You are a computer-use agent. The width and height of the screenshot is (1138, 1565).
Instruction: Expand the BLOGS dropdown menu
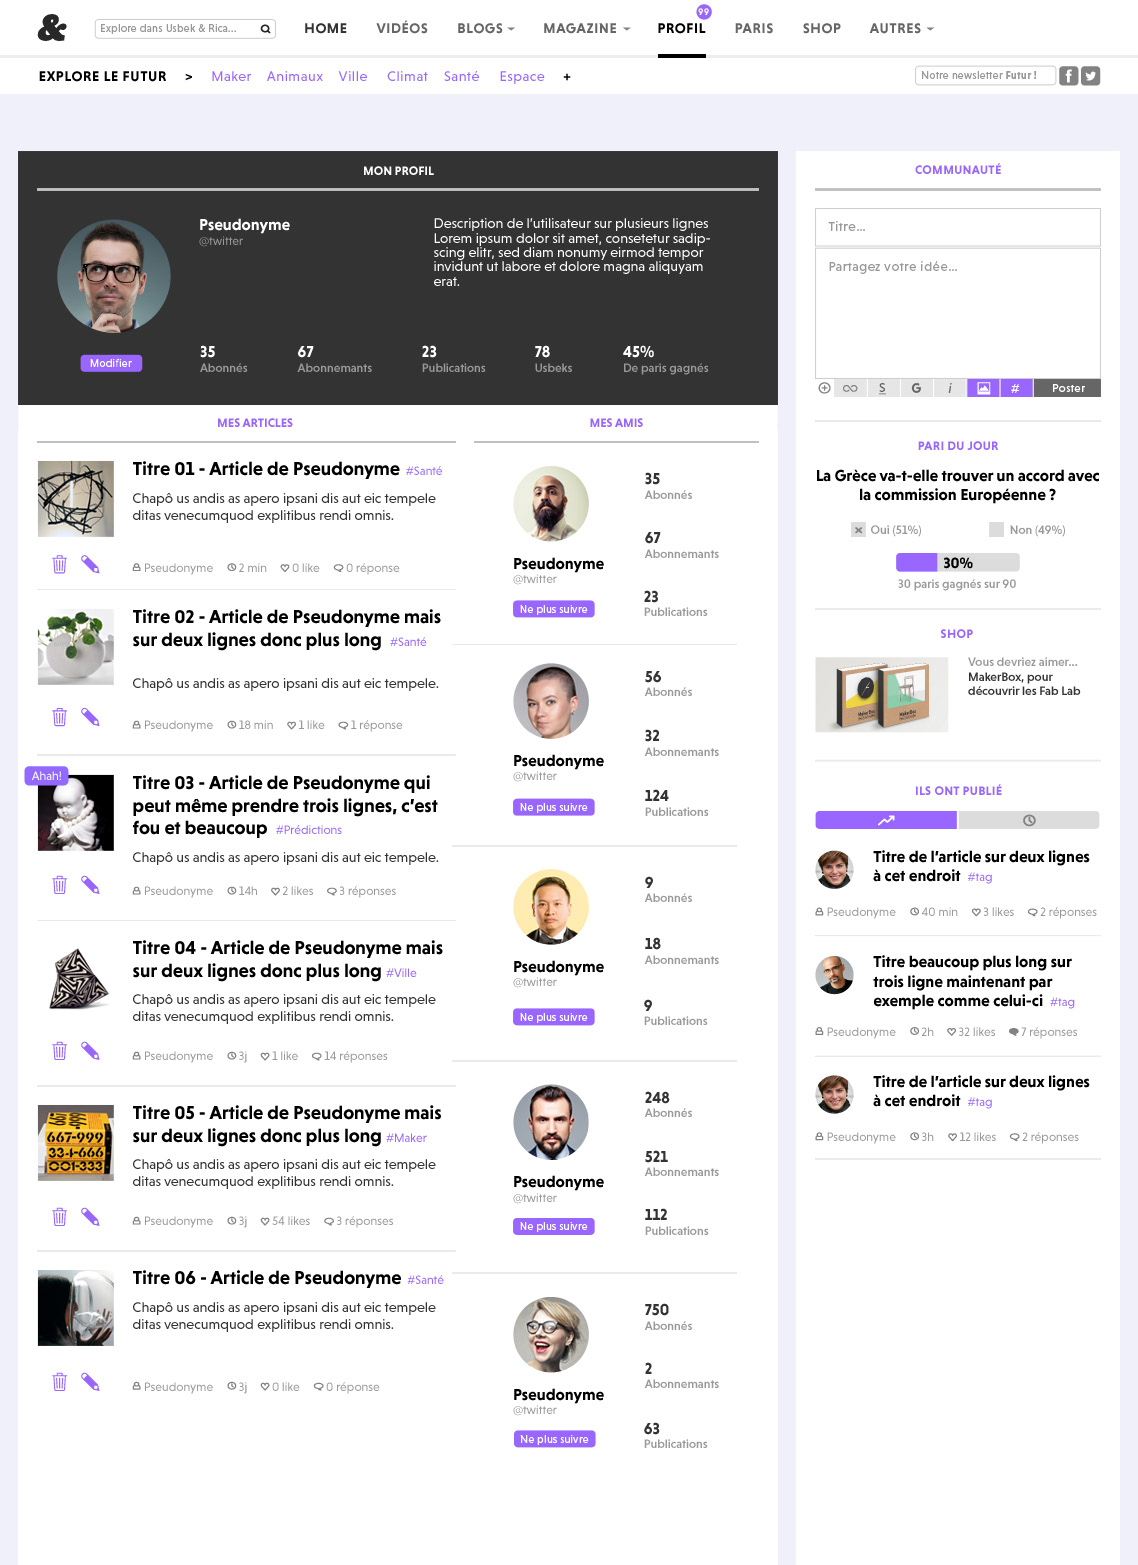pos(486,28)
